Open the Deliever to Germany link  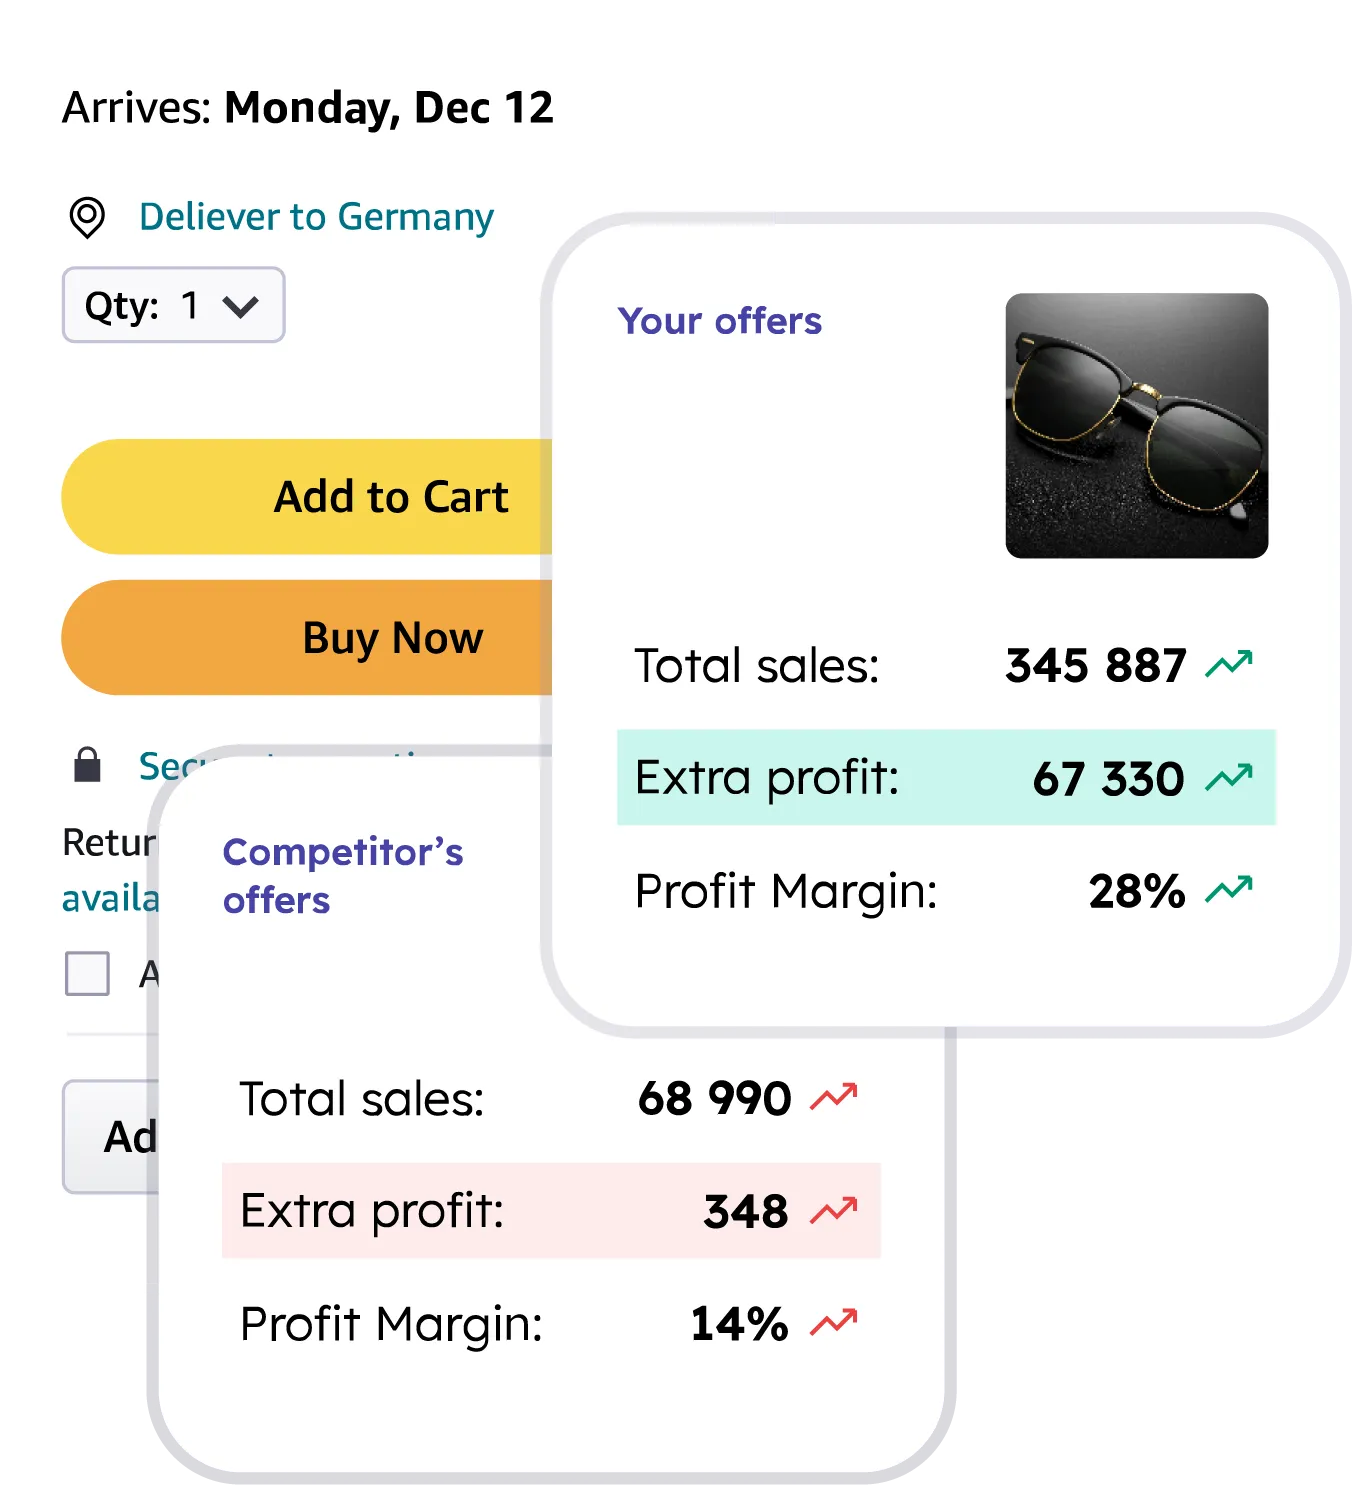coord(316,217)
